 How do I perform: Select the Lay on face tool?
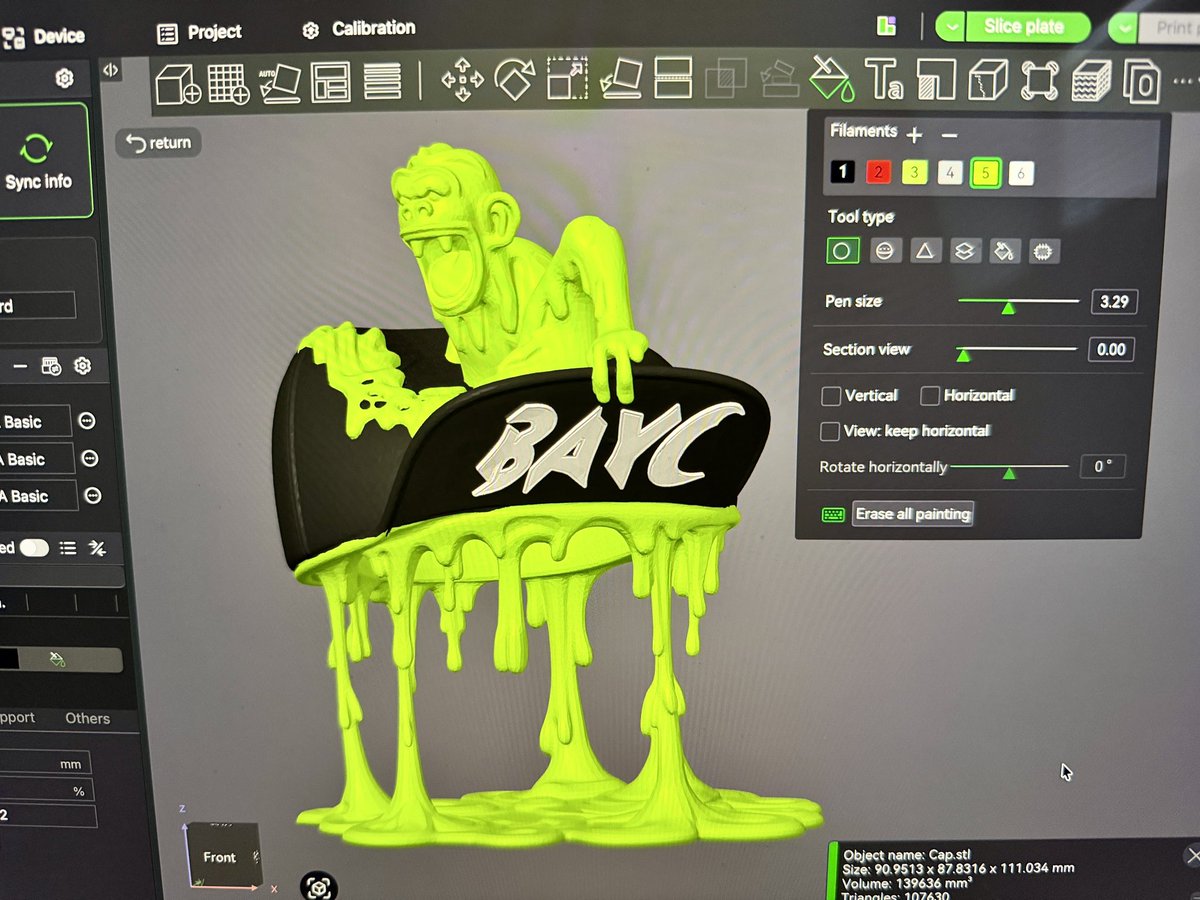(622, 77)
